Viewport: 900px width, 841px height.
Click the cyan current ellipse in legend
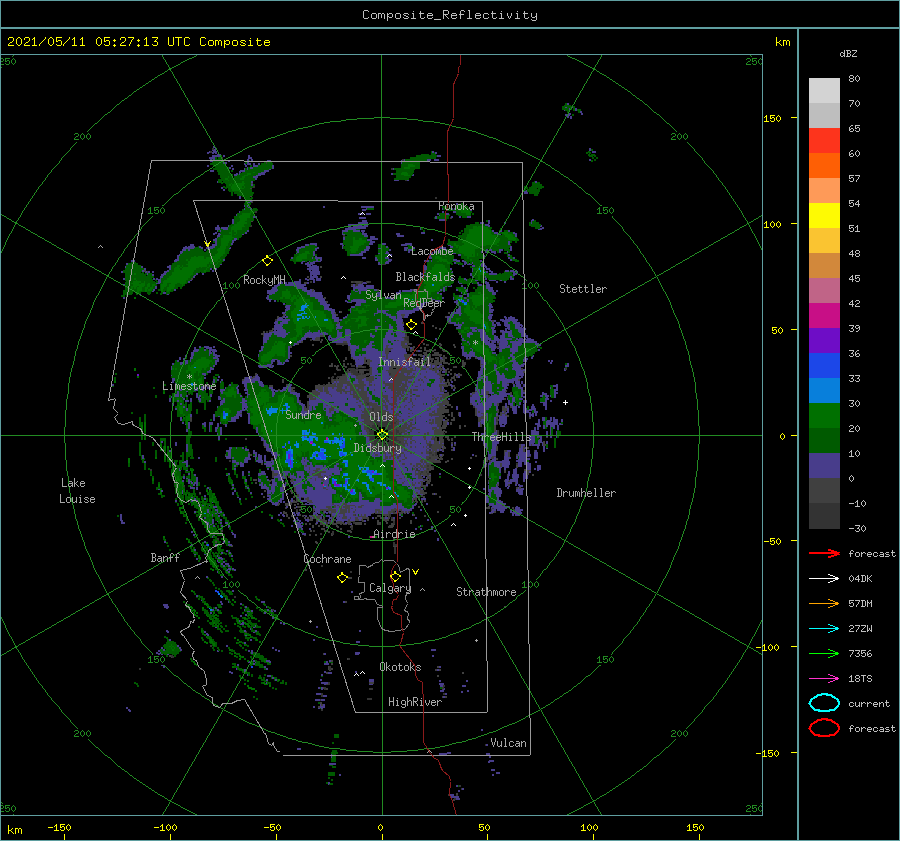(824, 703)
